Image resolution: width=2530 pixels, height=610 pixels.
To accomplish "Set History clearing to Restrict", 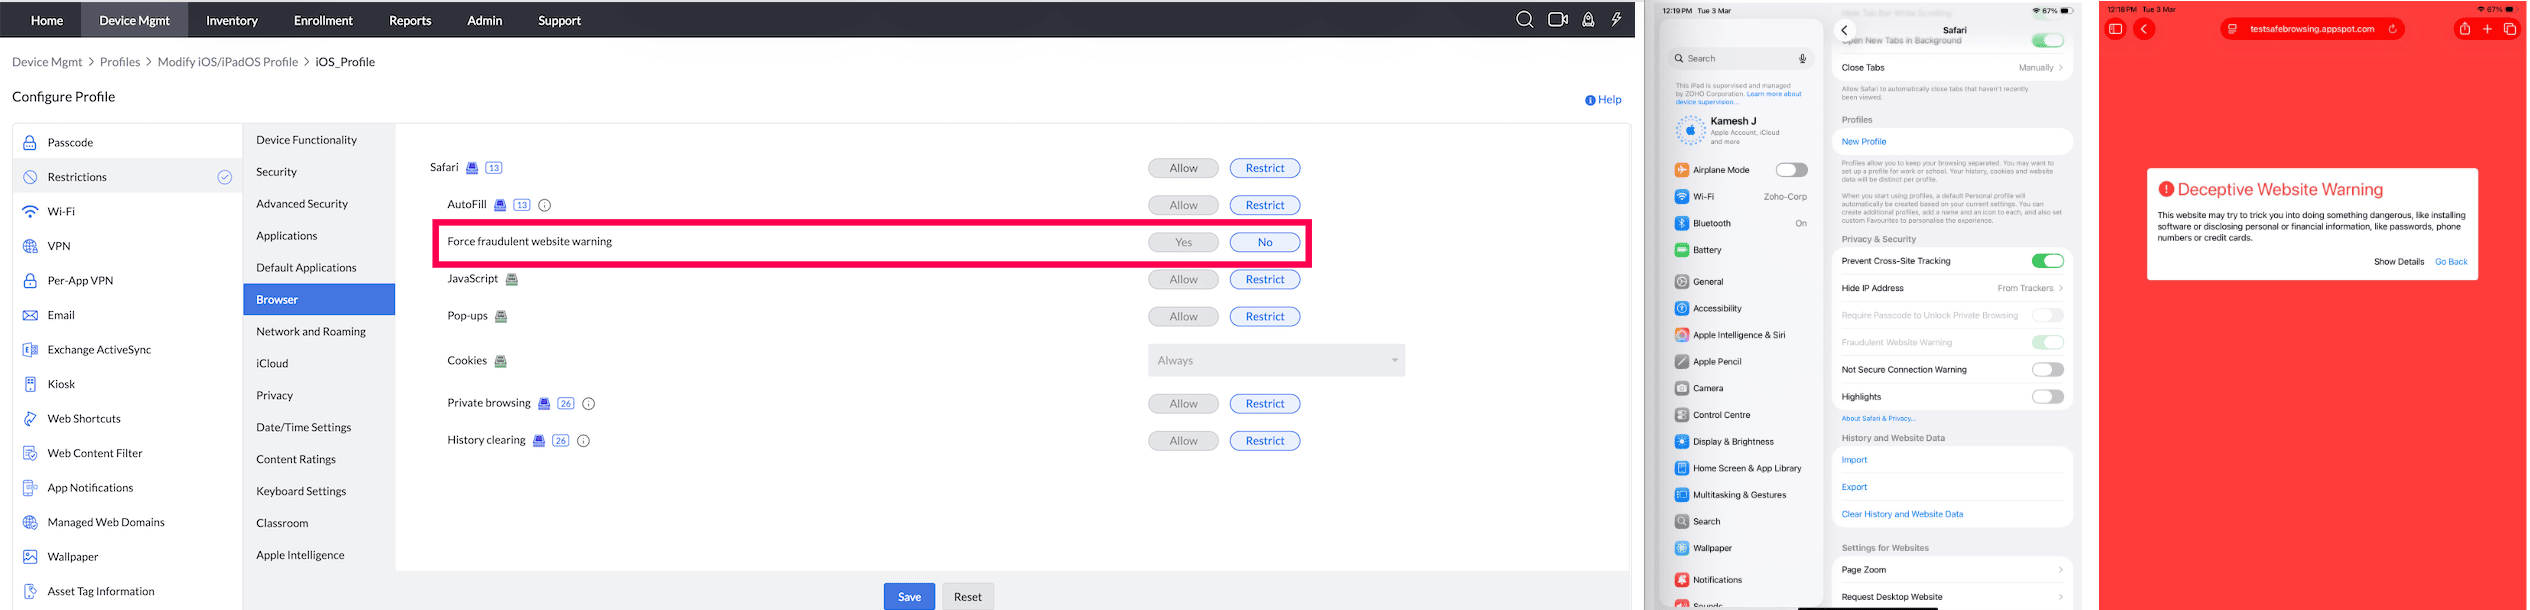I will tap(1265, 441).
